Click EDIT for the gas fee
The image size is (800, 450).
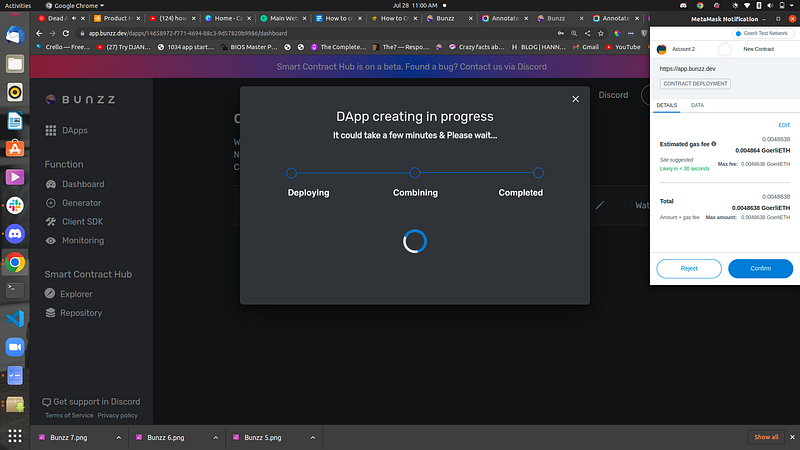coord(784,125)
